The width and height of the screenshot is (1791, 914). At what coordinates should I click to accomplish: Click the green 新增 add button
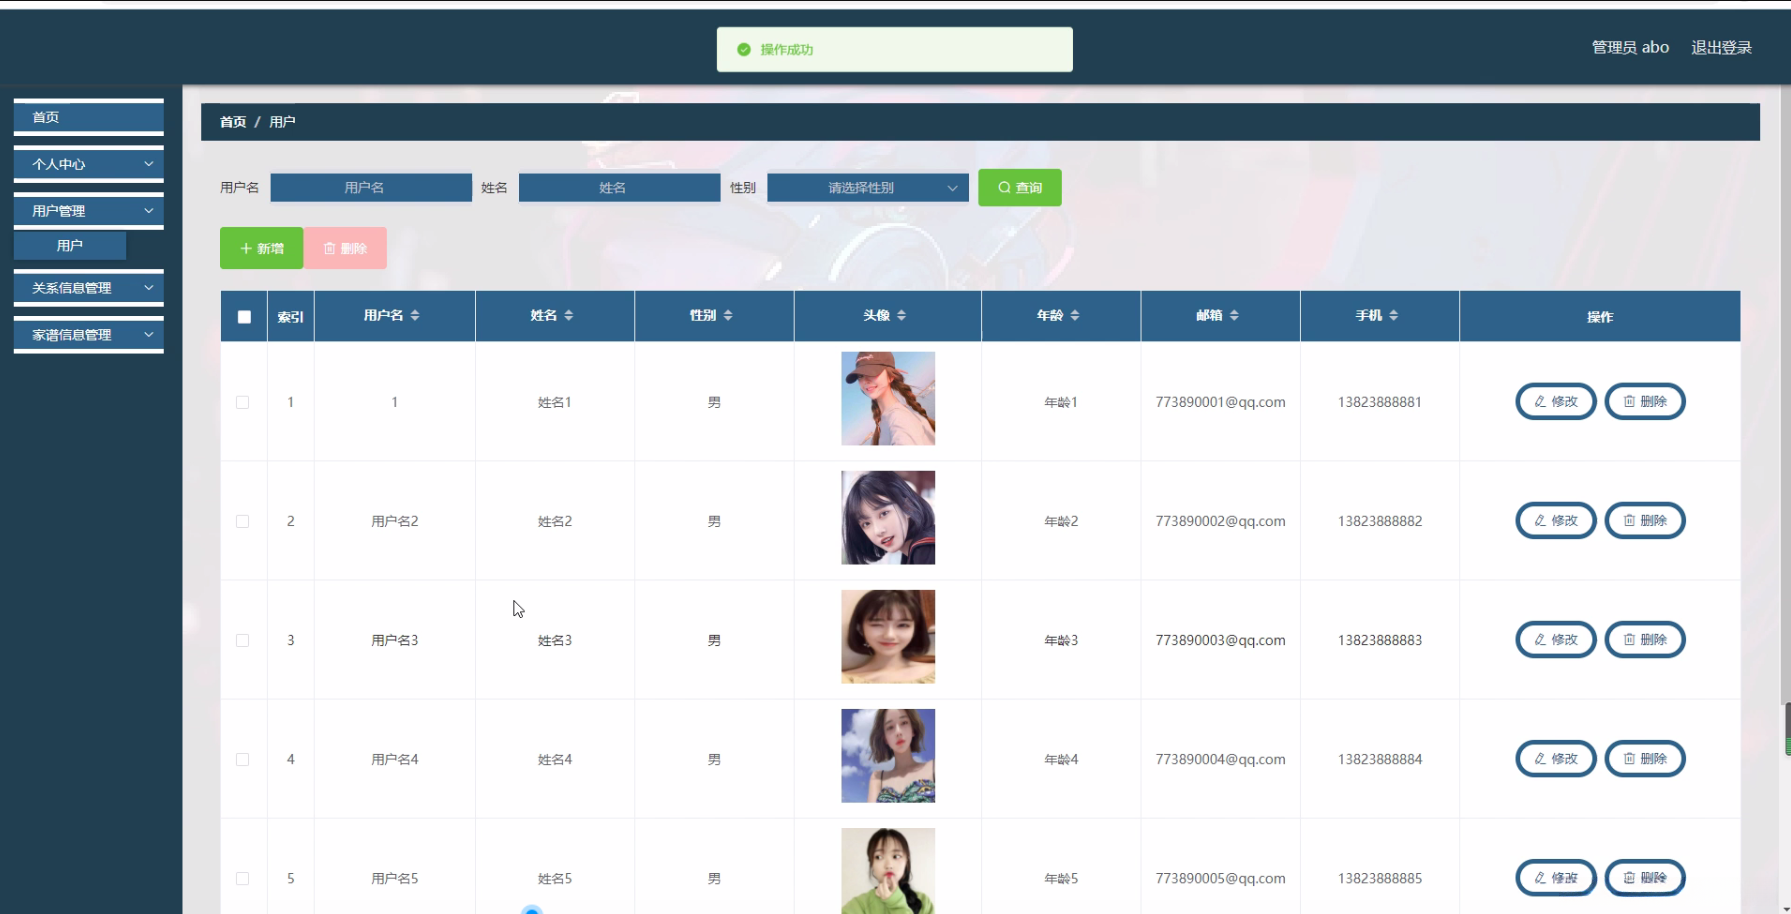tap(261, 248)
